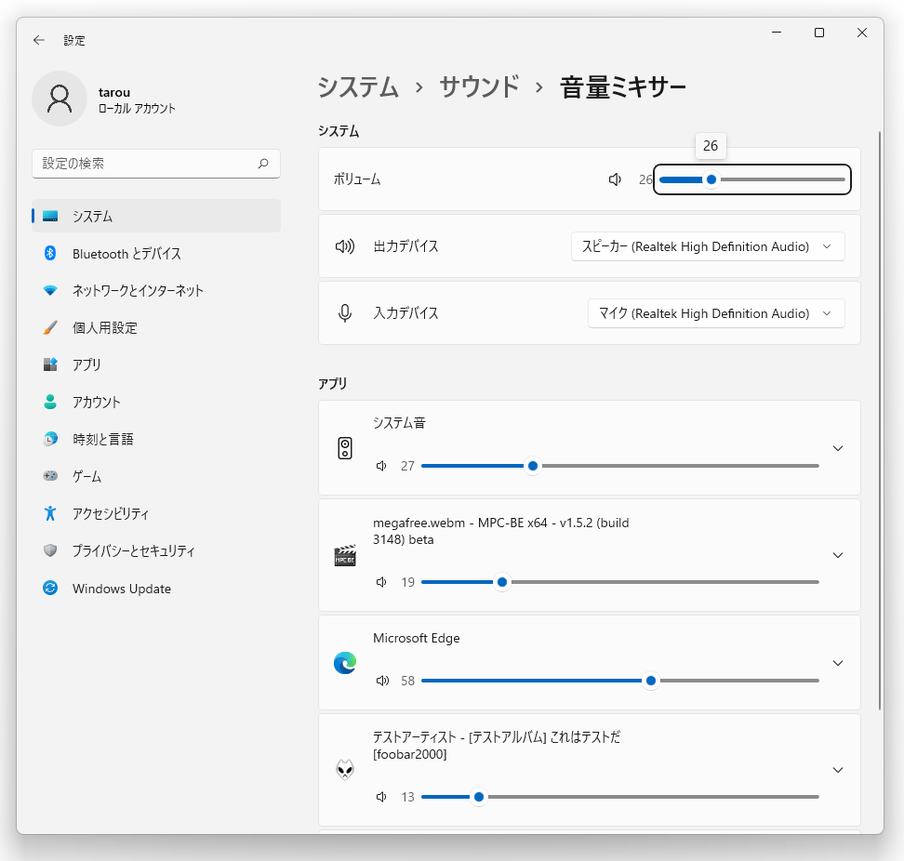Expand the MPC-BE megafree.webm entry
Screen dimensions: 904x861
[838, 555]
